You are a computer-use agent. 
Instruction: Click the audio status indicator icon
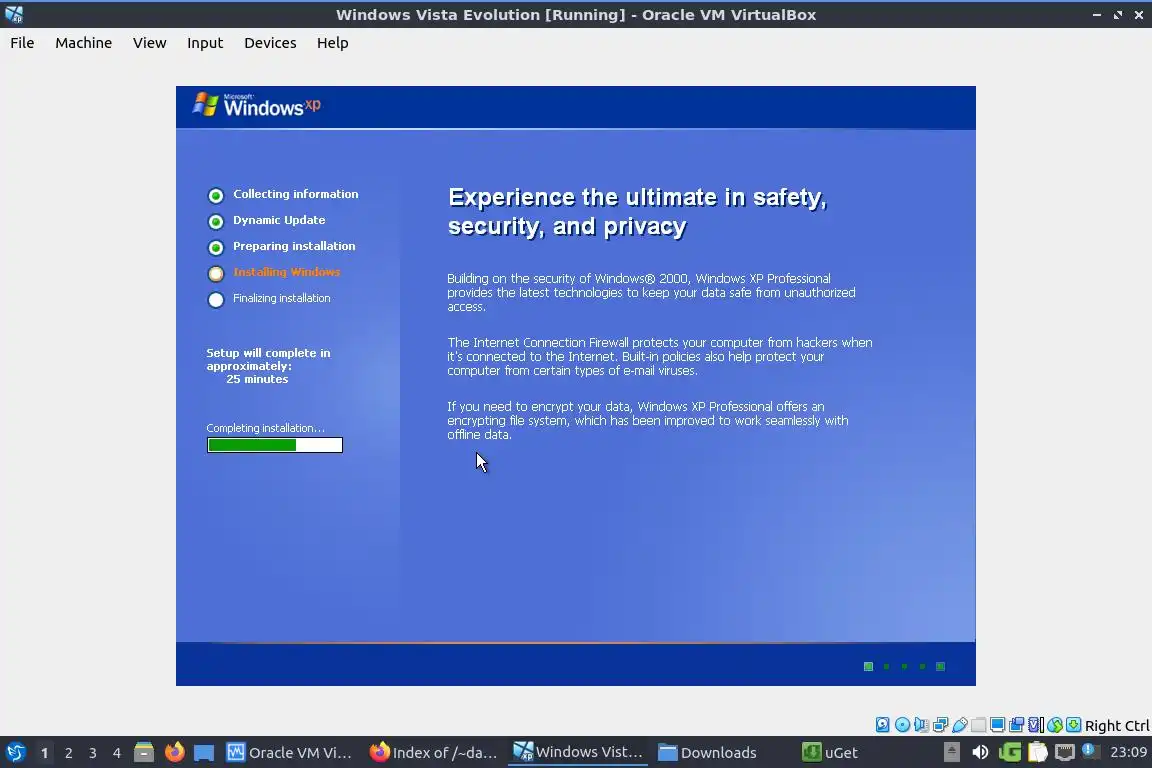(921, 725)
